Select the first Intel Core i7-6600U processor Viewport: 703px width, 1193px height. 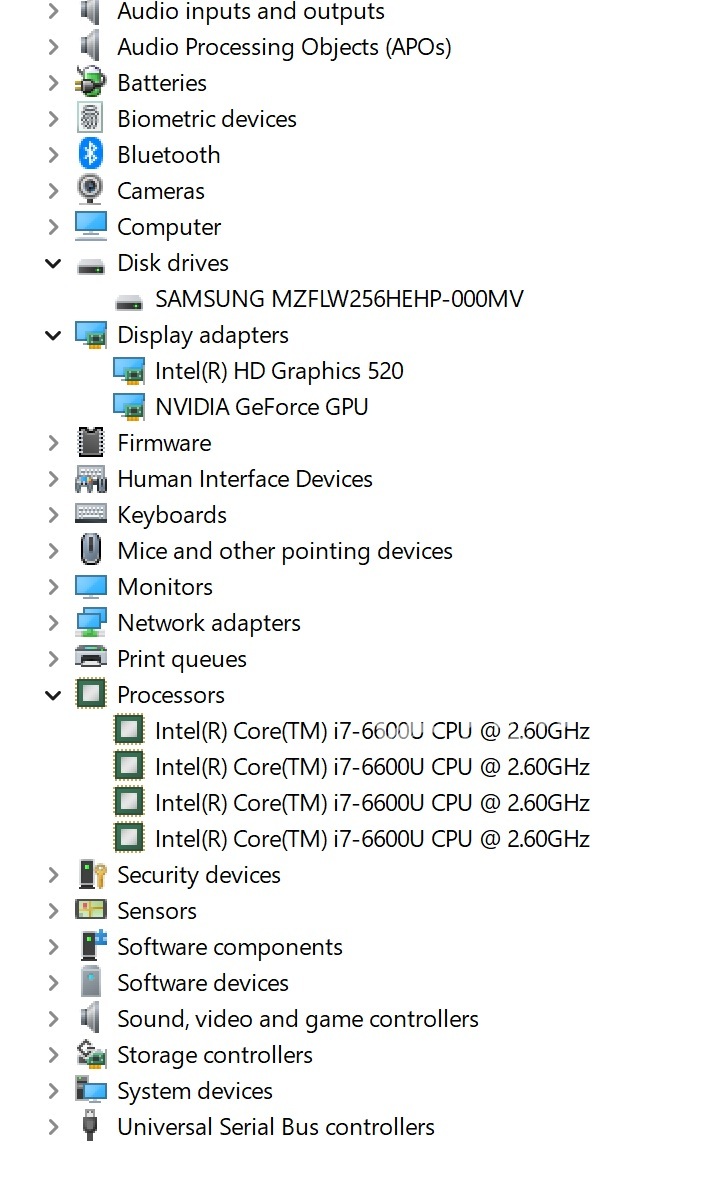372,730
